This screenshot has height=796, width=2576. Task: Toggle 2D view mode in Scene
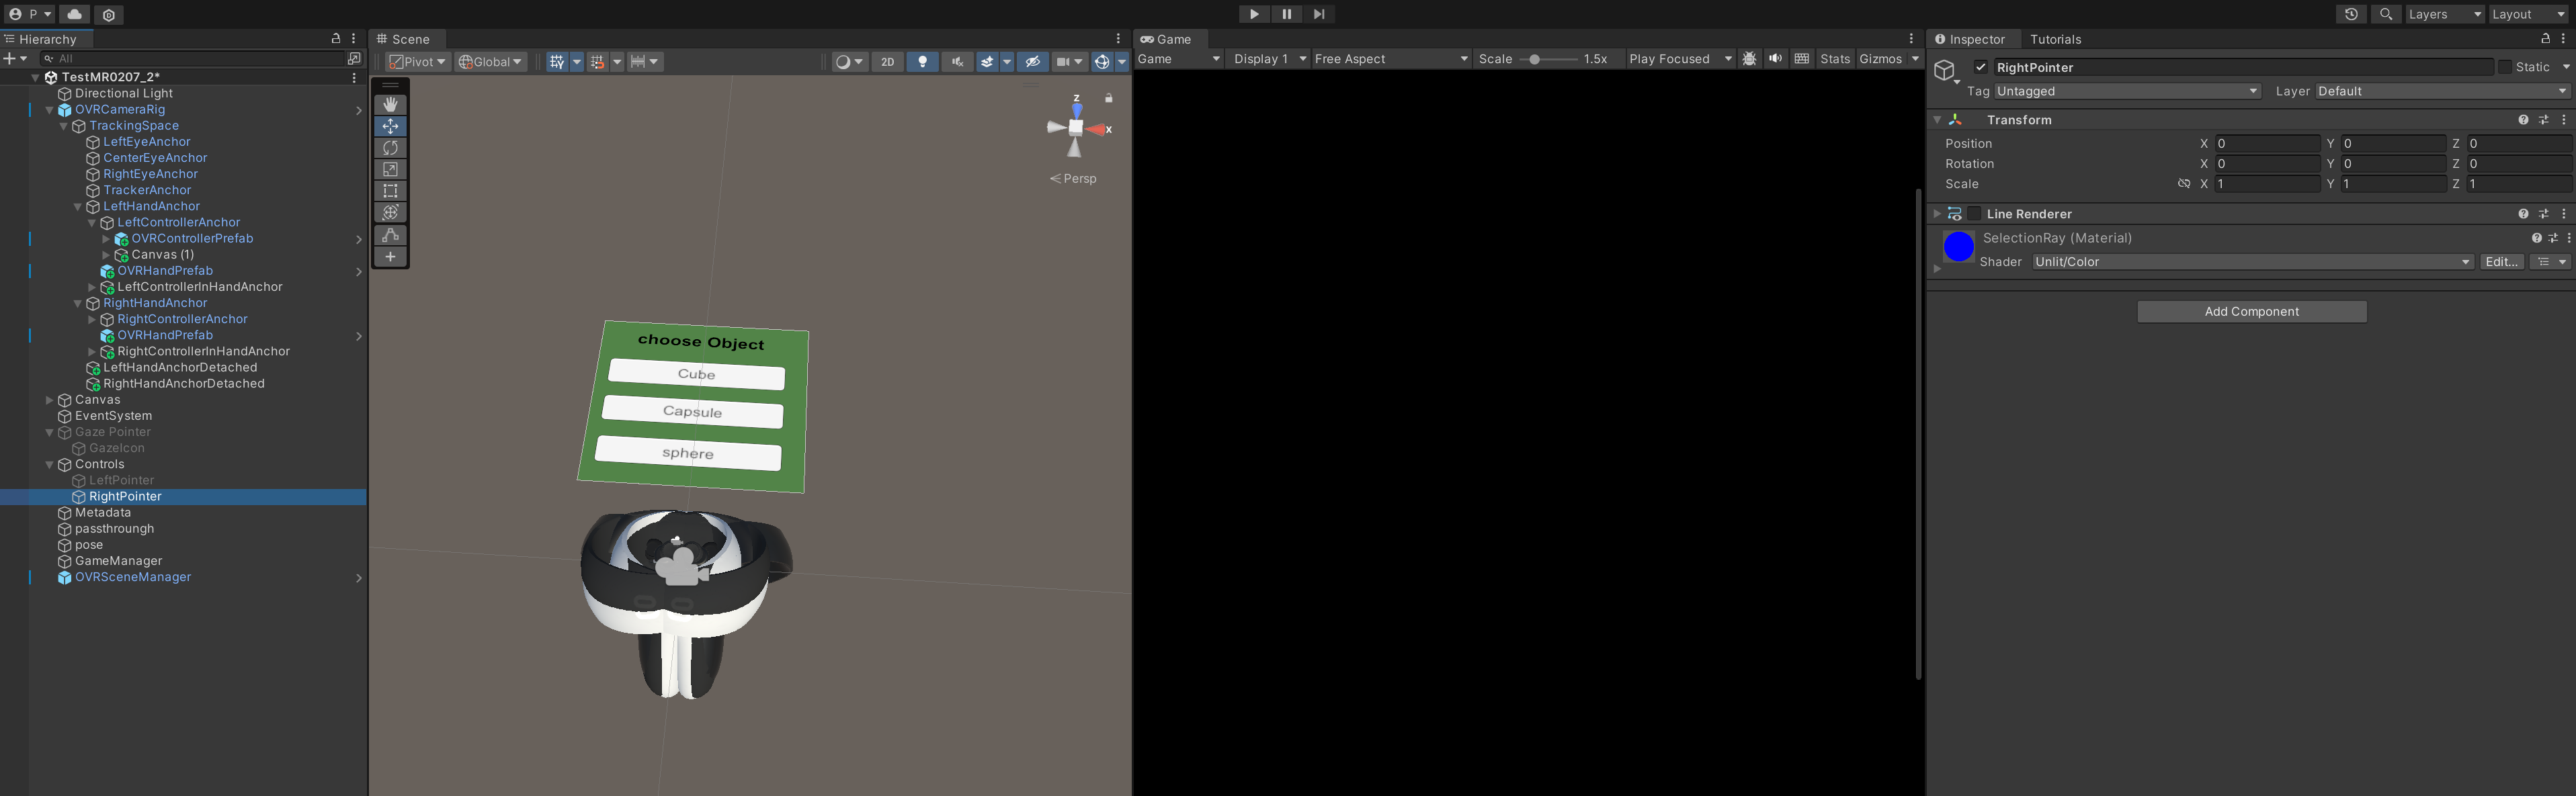[x=887, y=62]
